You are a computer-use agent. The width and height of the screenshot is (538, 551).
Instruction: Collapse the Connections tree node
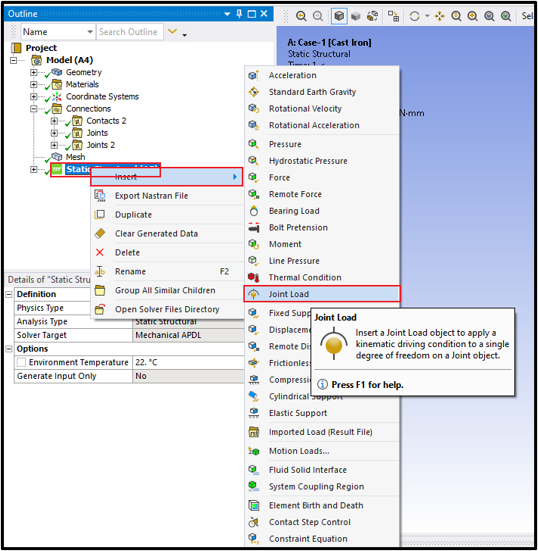[33, 109]
